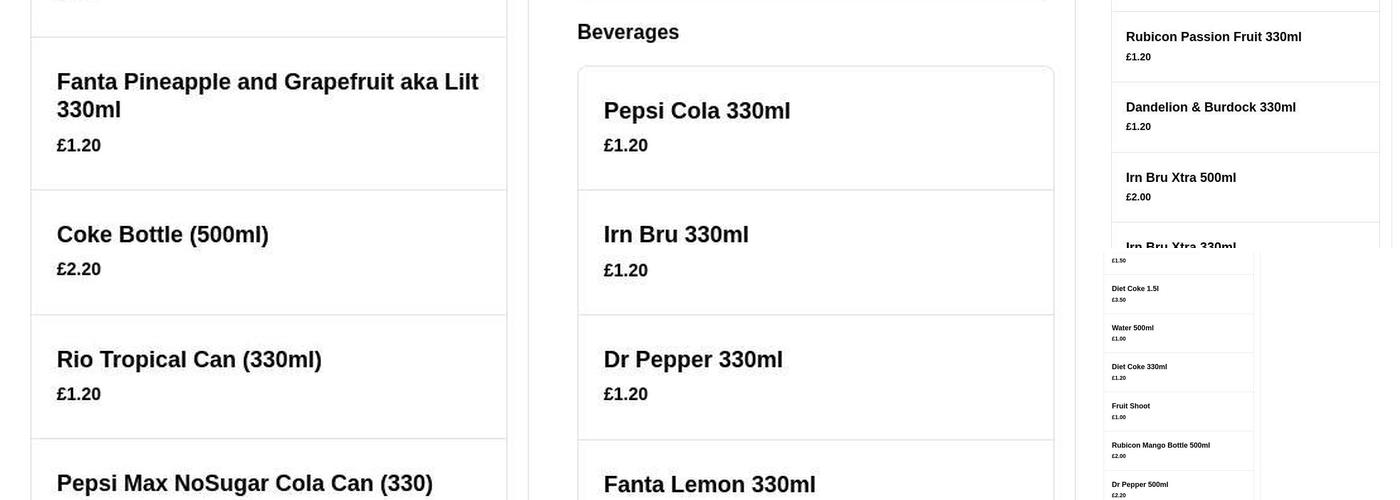Select Fanta Lemon 330ml
1400x500 pixels.
pos(709,485)
